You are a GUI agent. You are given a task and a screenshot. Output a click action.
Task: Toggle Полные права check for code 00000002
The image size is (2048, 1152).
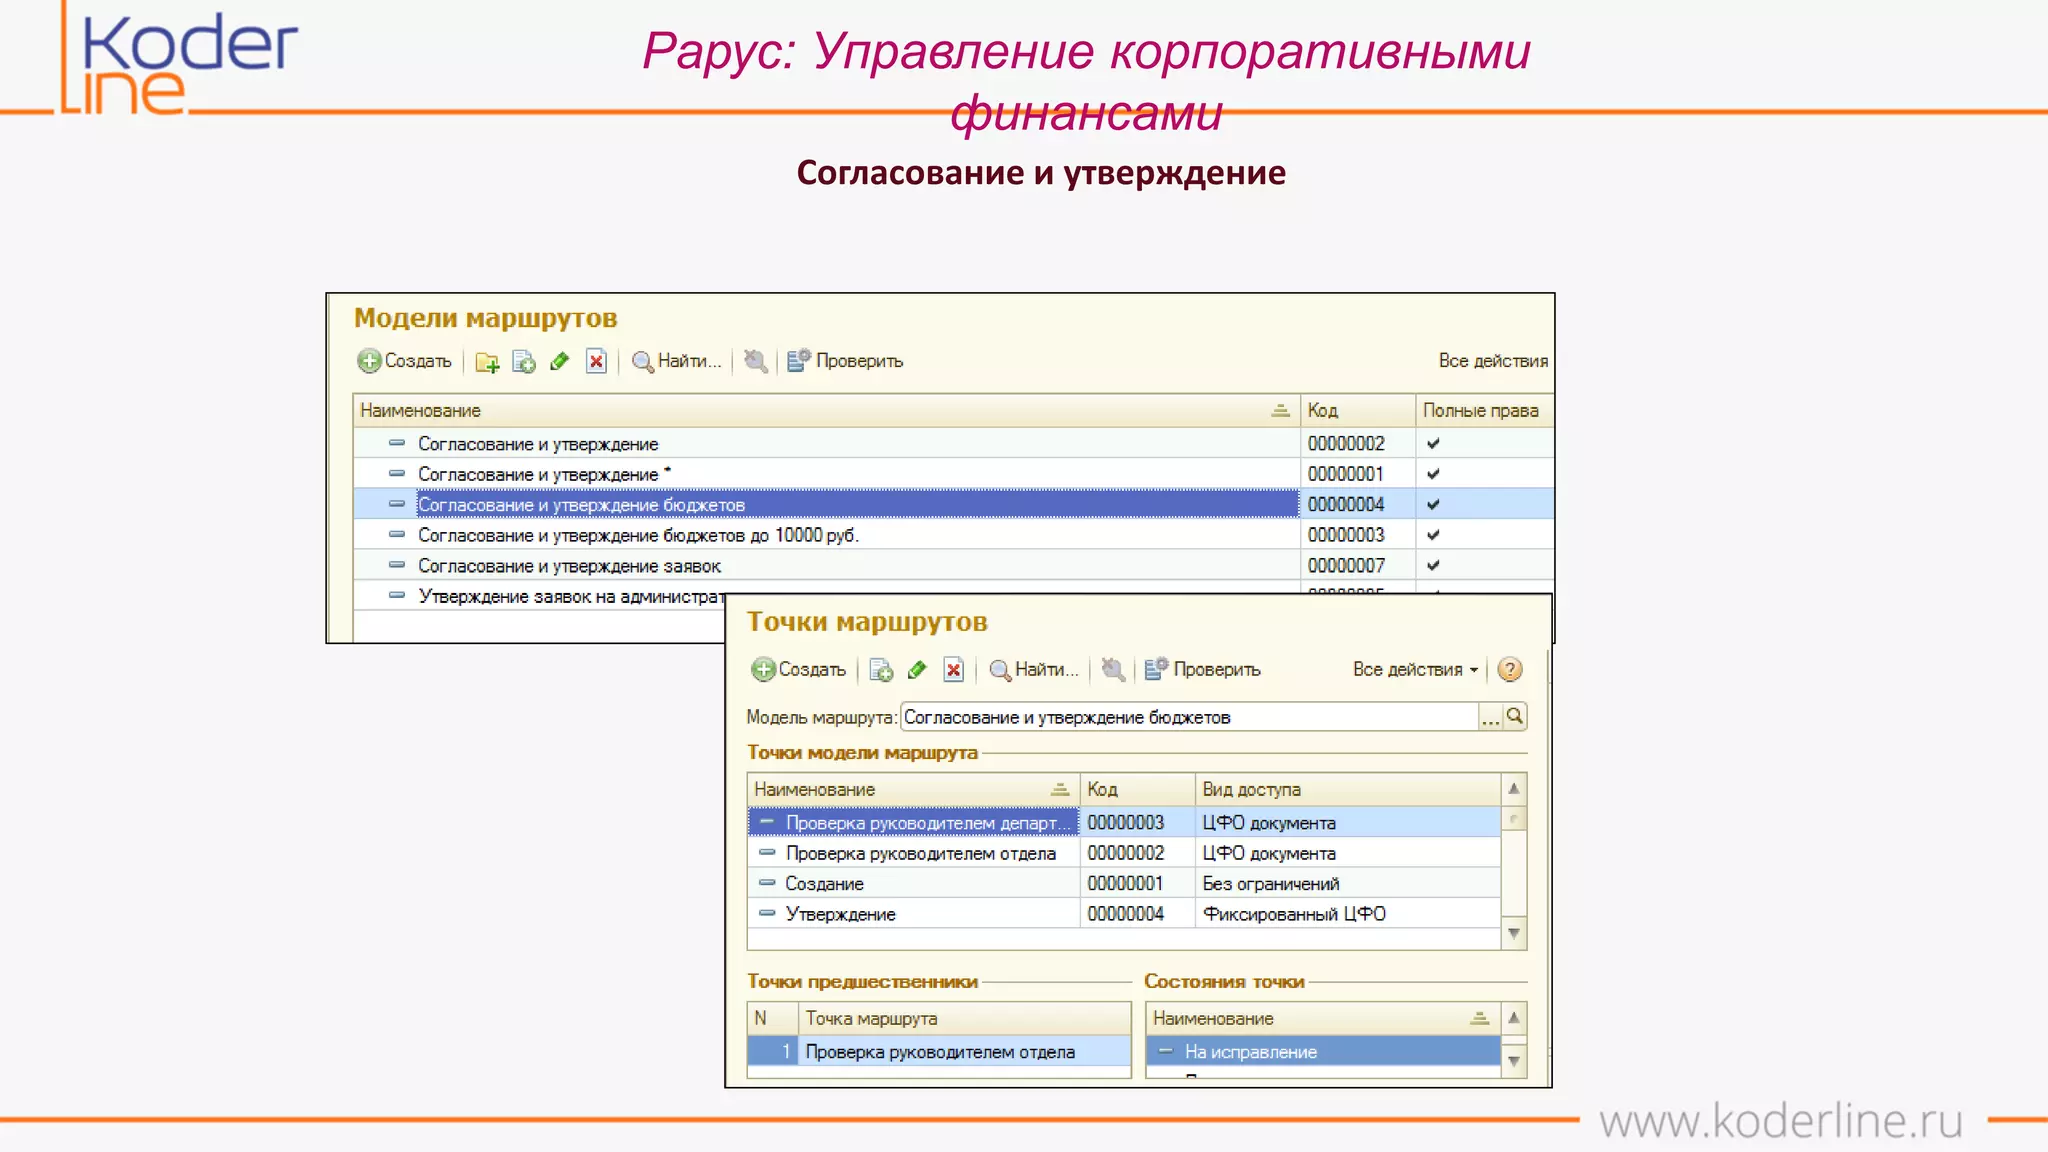pyautogui.click(x=1433, y=443)
